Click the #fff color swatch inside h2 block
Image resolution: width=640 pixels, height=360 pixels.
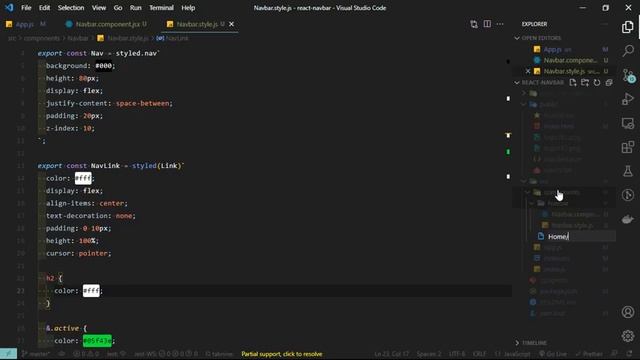[x=91, y=291]
